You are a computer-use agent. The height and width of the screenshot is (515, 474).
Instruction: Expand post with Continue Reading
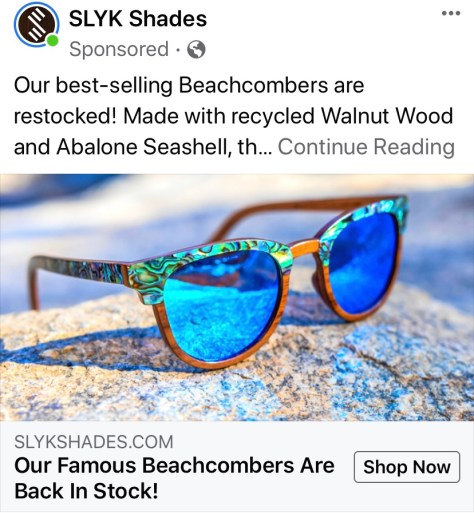click(366, 147)
